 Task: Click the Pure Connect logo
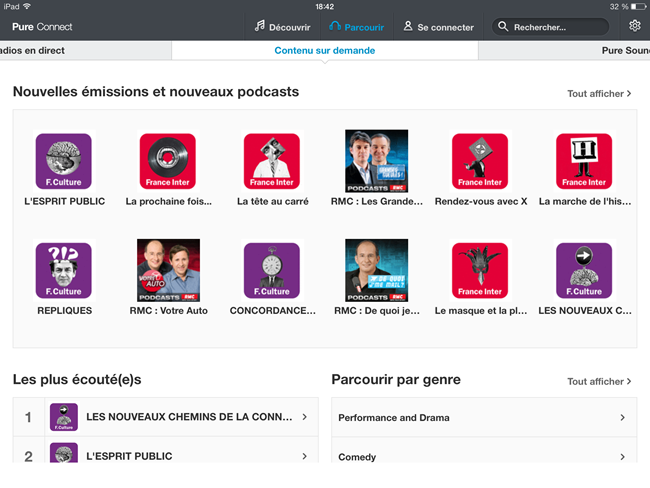click(x=42, y=27)
